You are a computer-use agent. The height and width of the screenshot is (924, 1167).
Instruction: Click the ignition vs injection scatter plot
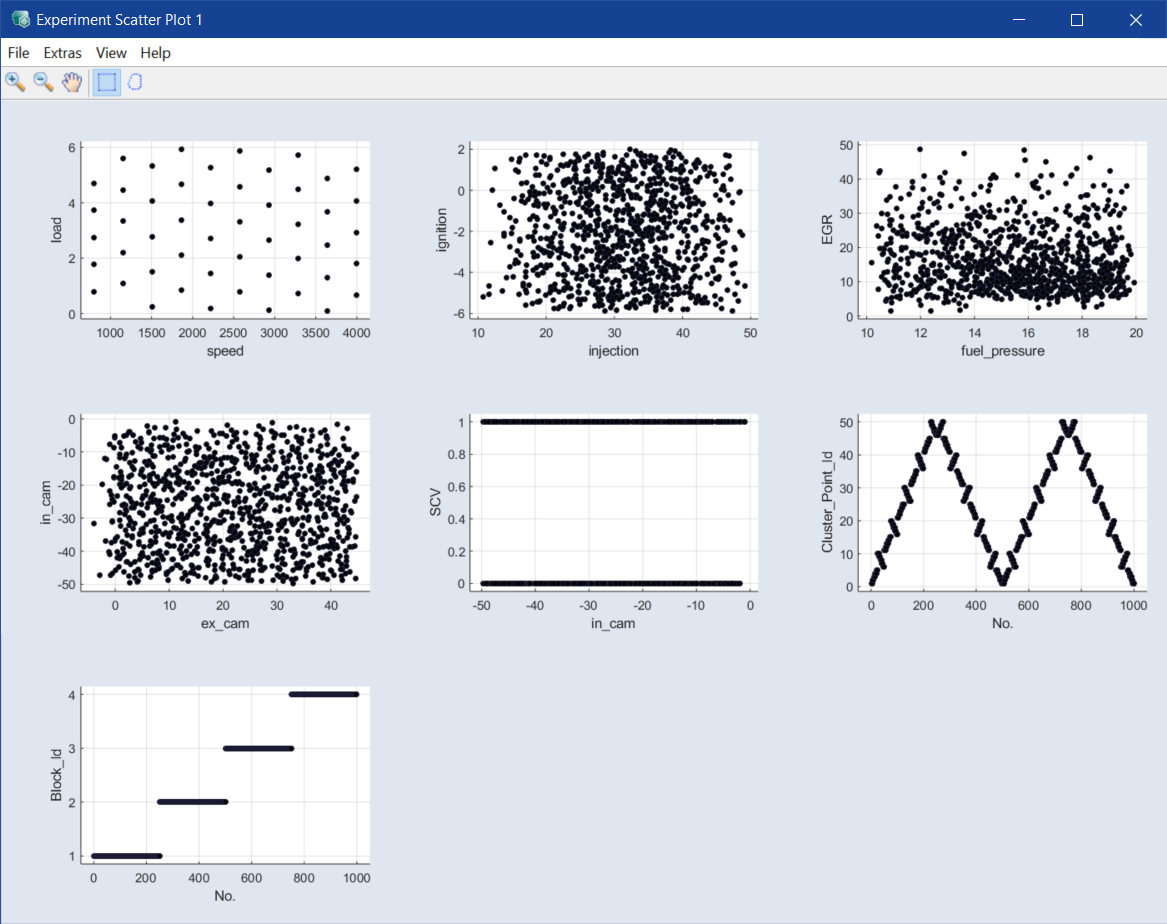614,229
